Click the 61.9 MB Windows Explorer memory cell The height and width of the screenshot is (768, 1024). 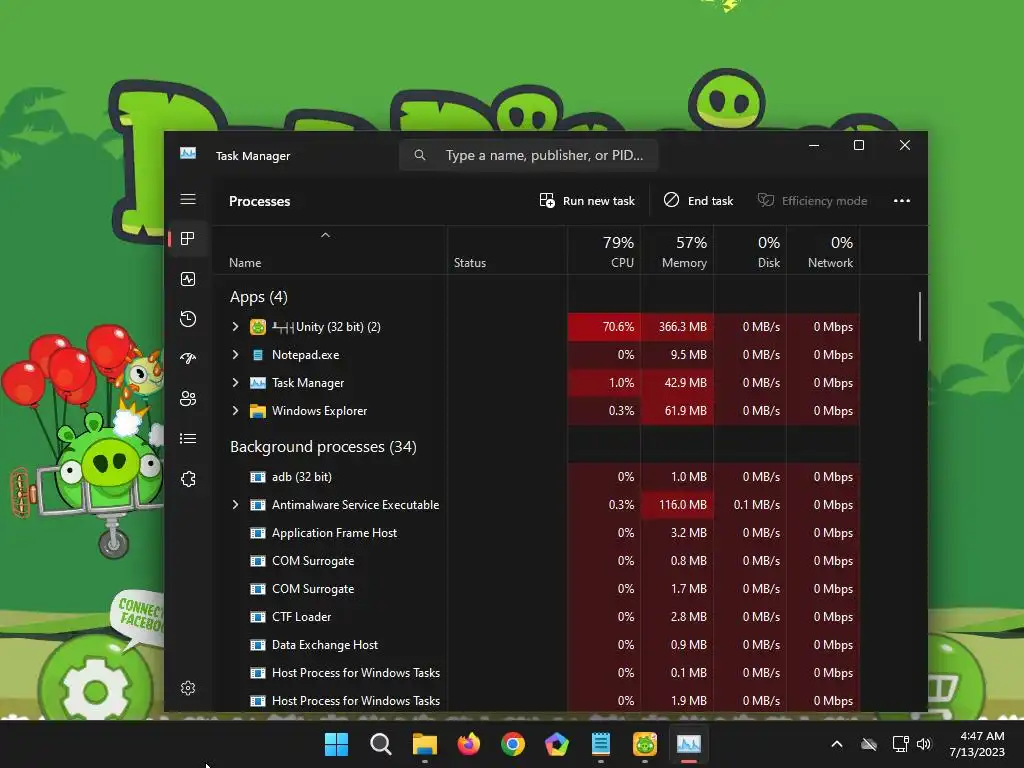(x=677, y=411)
